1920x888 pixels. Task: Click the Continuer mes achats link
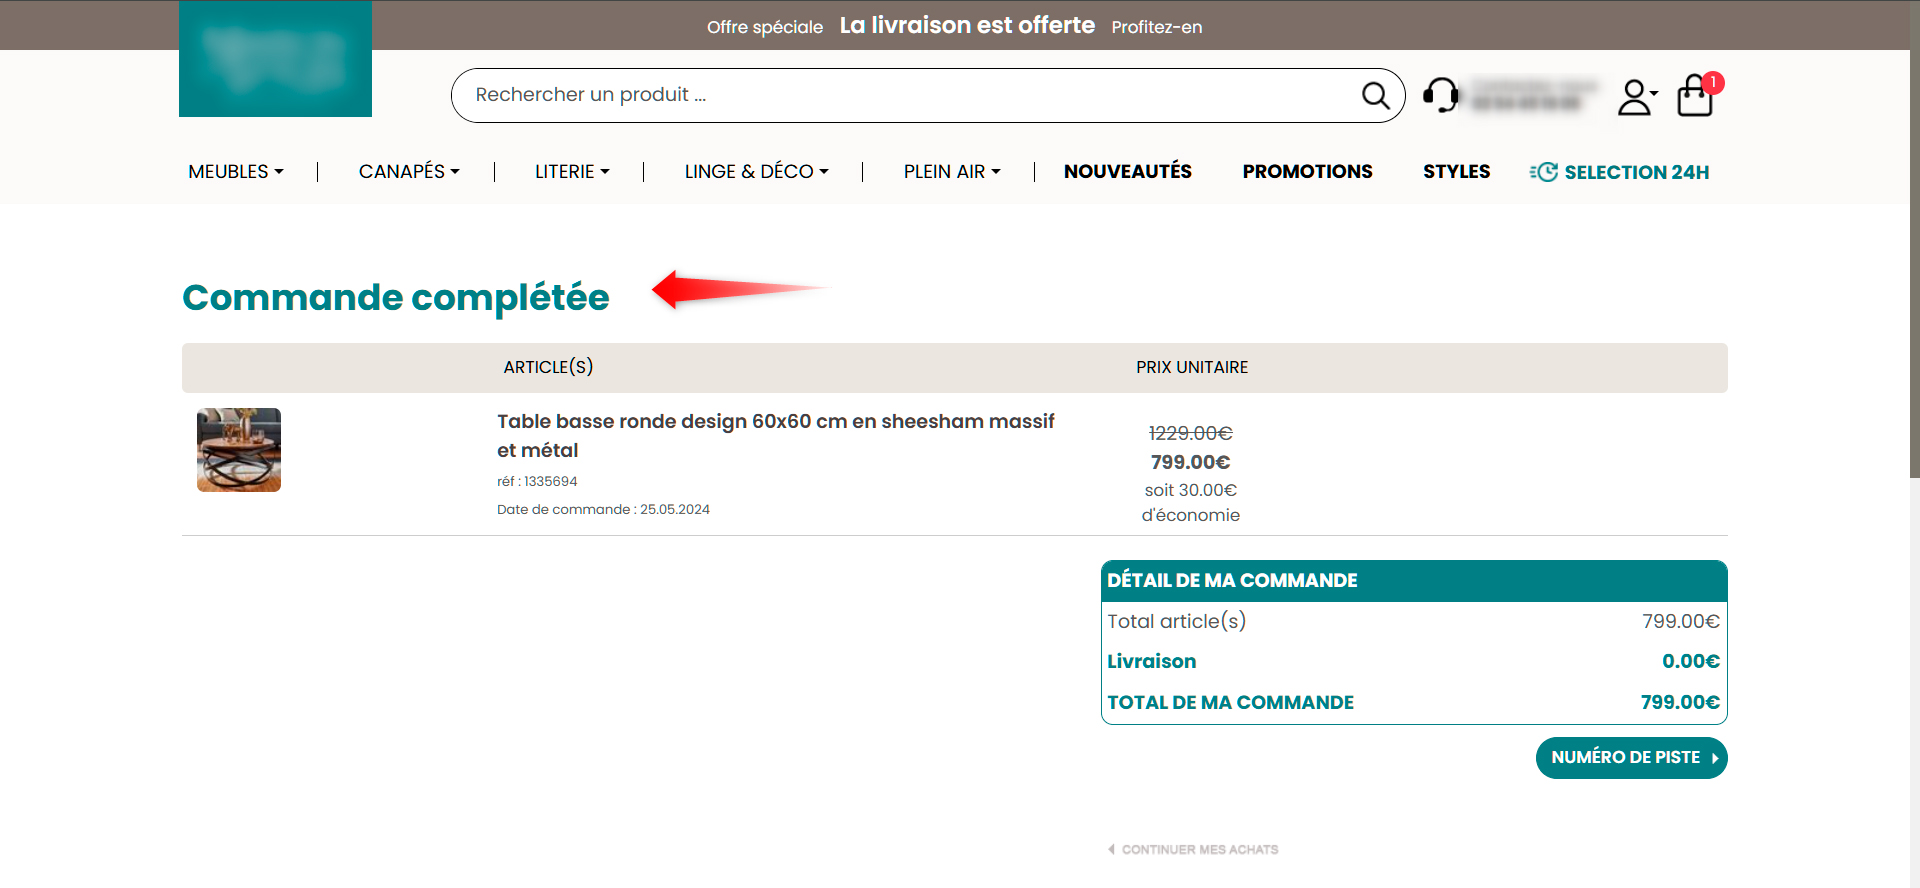(1198, 850)
